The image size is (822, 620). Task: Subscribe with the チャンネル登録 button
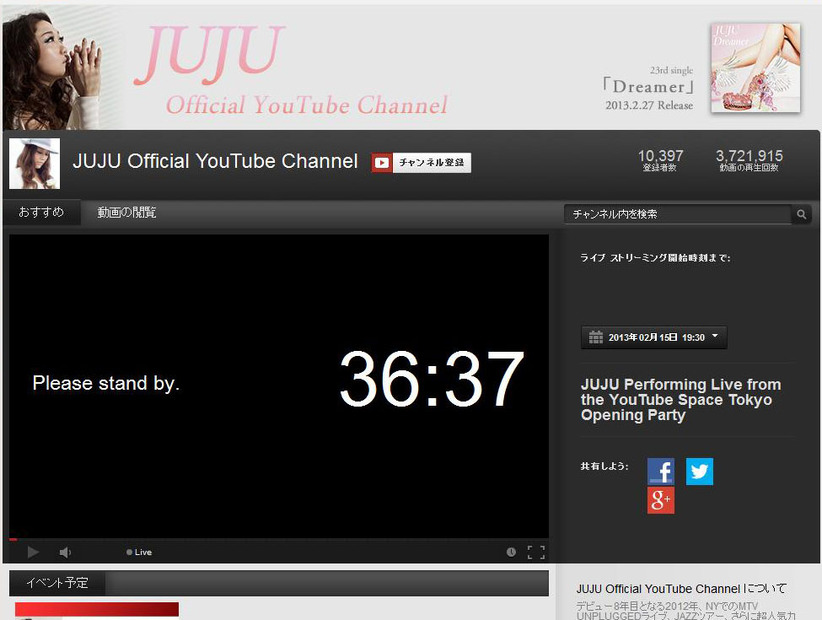tap(431, 162)
